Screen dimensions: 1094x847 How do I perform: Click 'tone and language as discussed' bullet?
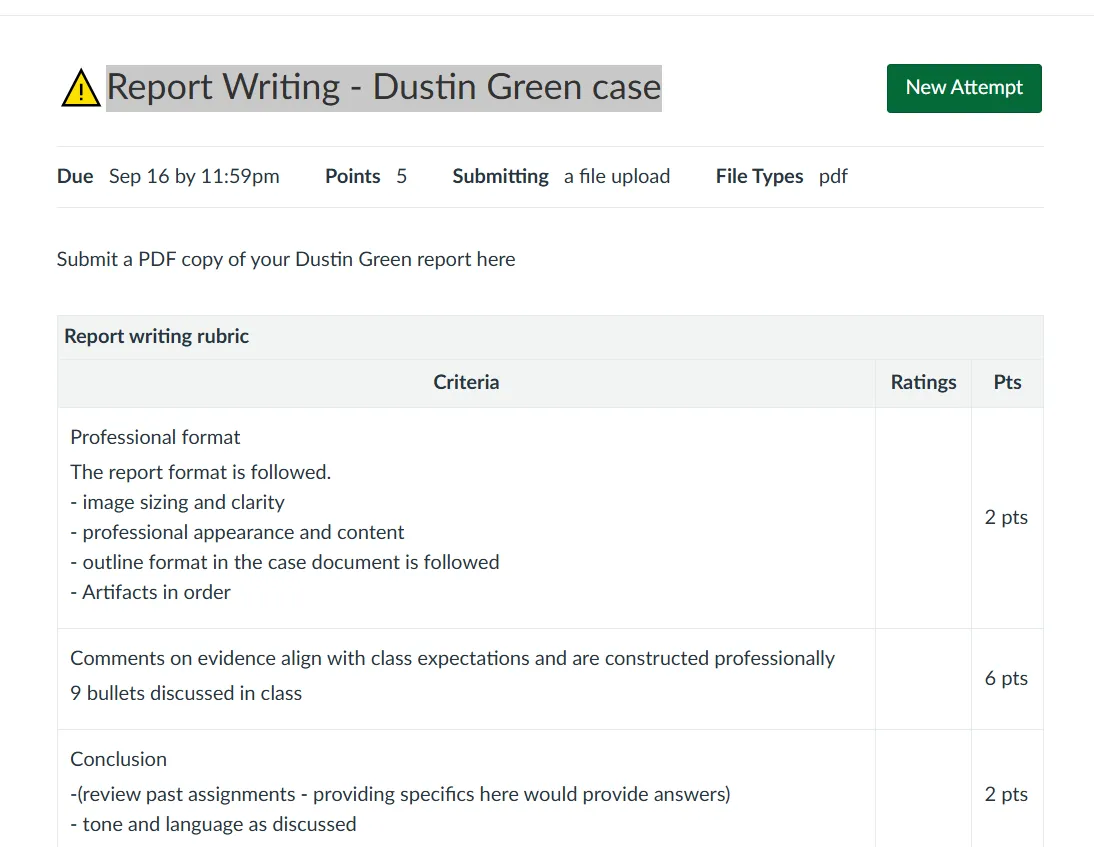click(x=213, y=825)
